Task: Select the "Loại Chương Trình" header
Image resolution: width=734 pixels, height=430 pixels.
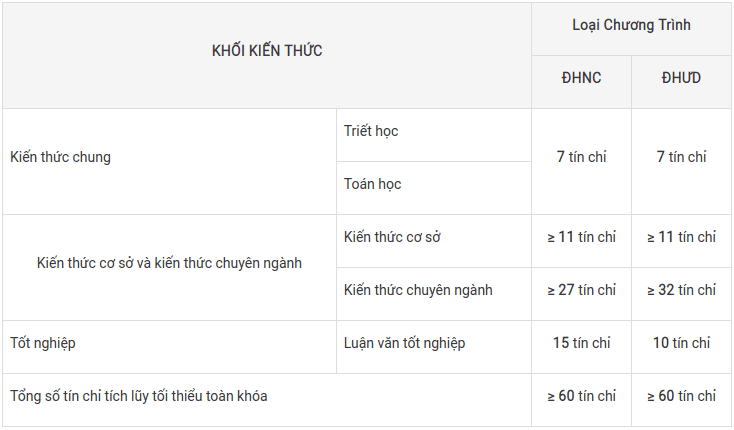Action: (x=631, y=25)
